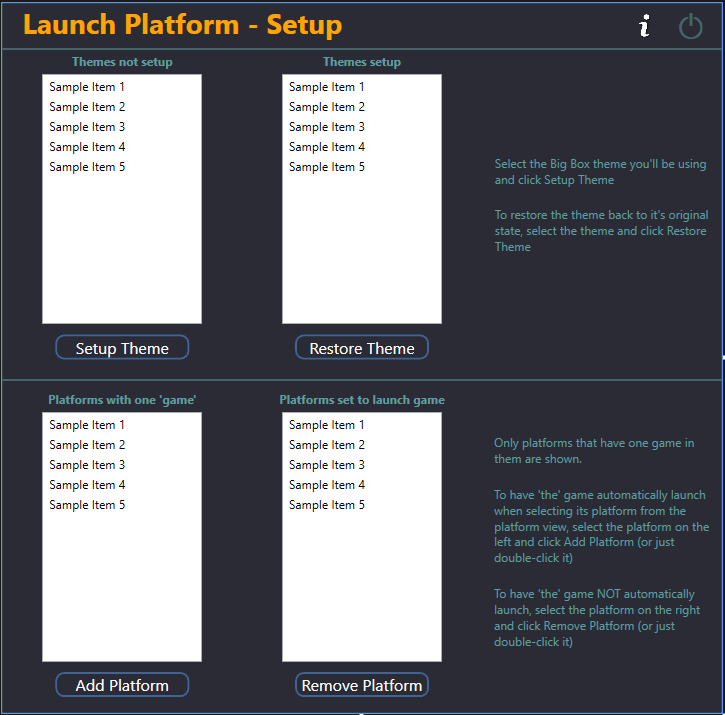
Task: Select Sample Item 5 in Platforms set to launch
Action: (x=327, y=505)
